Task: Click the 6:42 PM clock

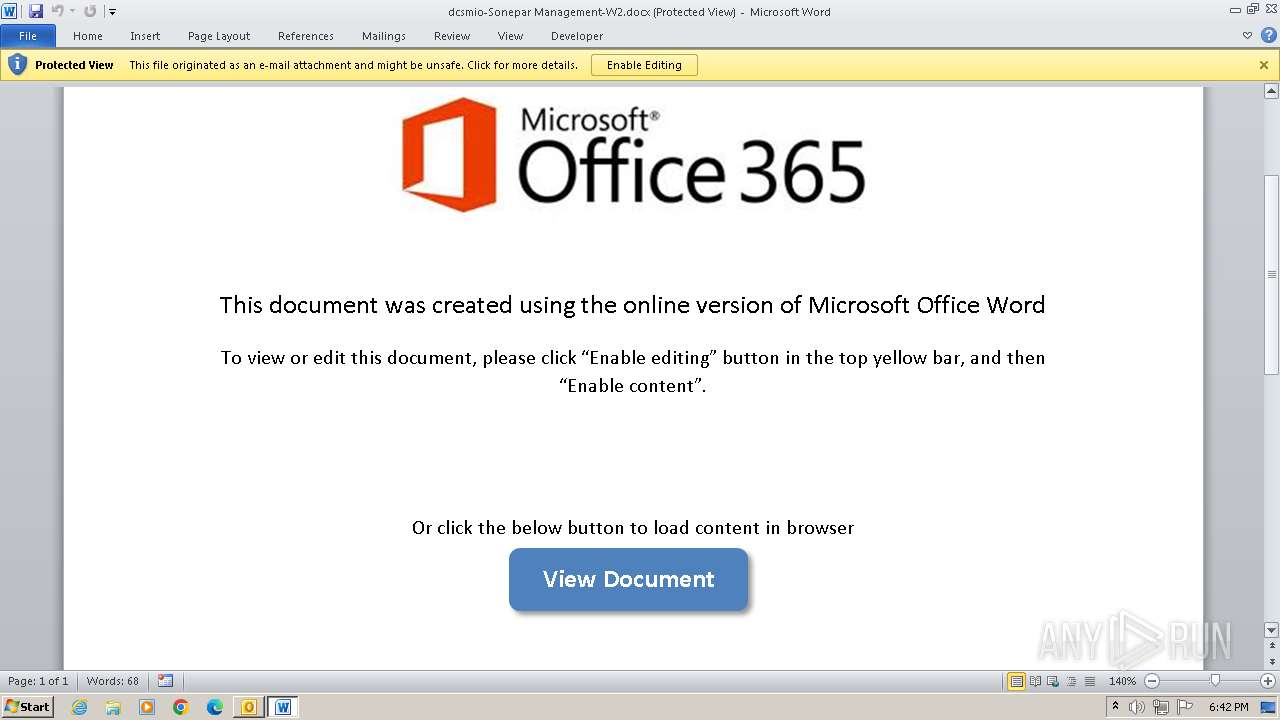Action: (x=1228, y=707)
